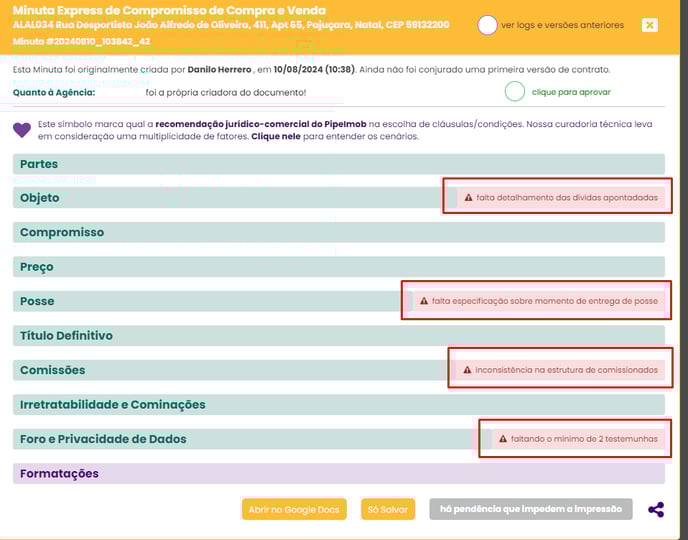Image resolution: width=688 pixels, height=540 pixels.
Task: Click the creation date '10/08/2024 (10:38)'
Action: pos(314,70)
